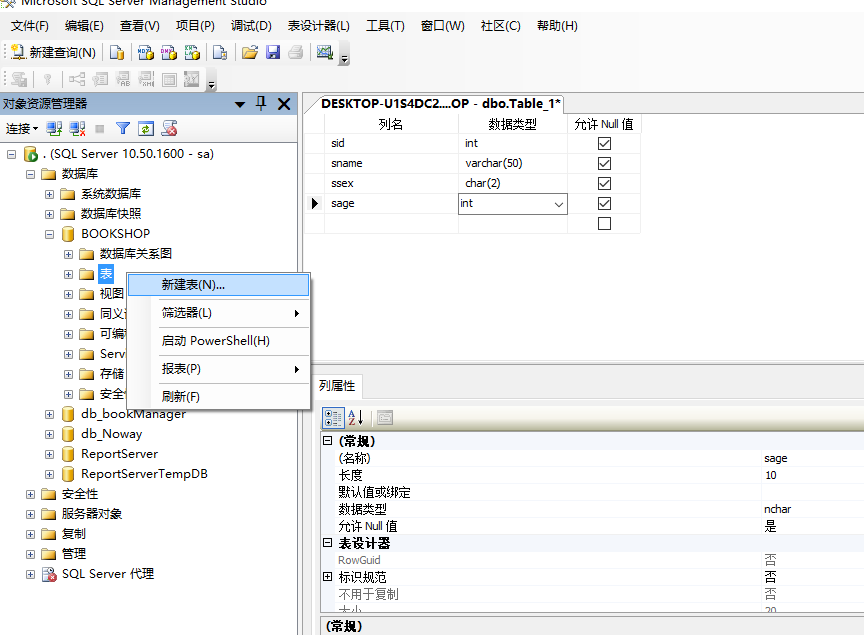
Task: Select the 列属性 tab
Action: 337,386
